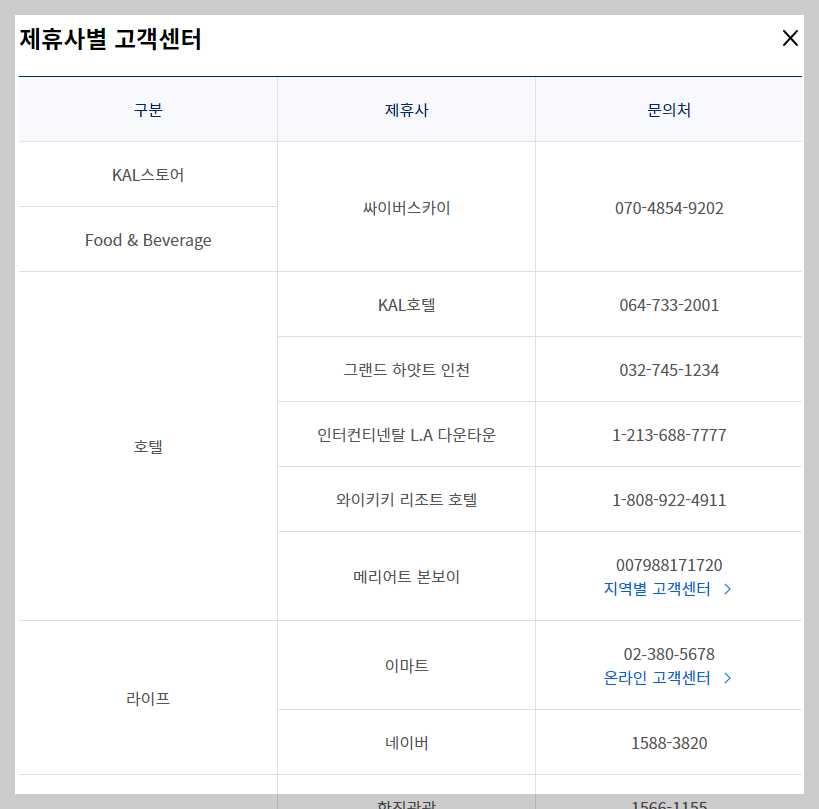
Task: Click the 메리어트 본보이 cell
Action: coord(406,577)
